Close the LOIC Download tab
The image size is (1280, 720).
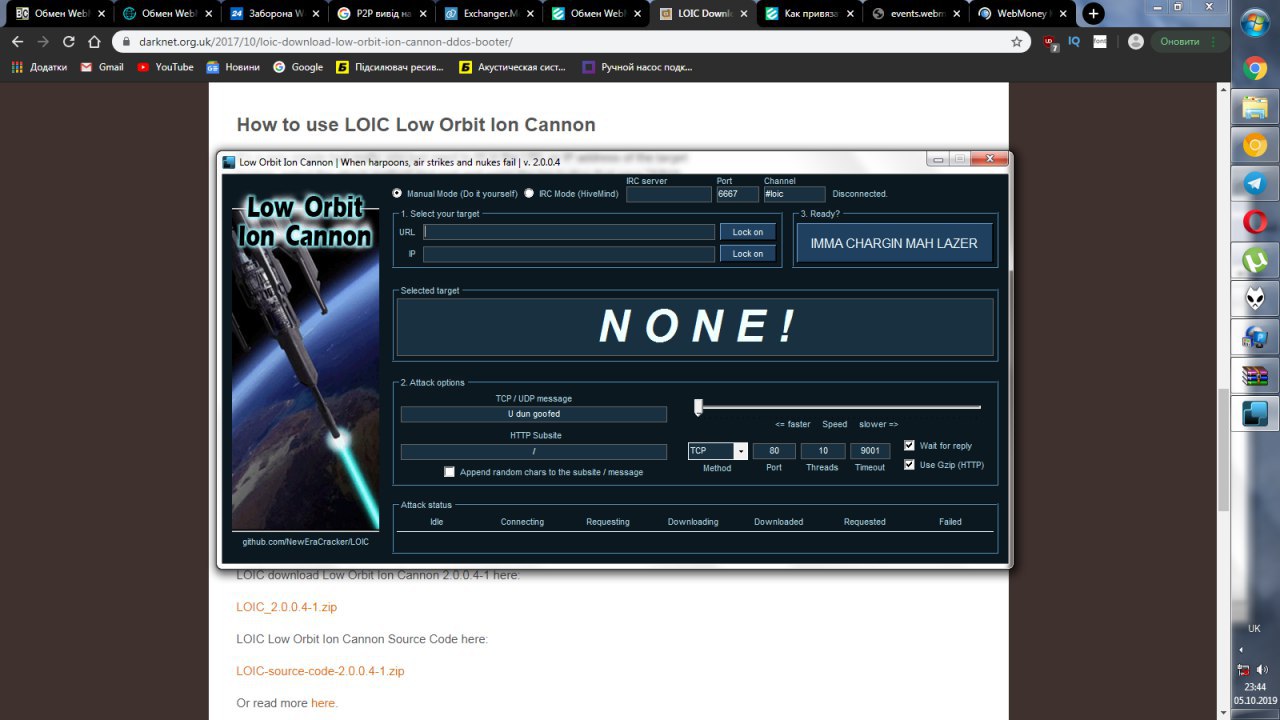point(743,14)
